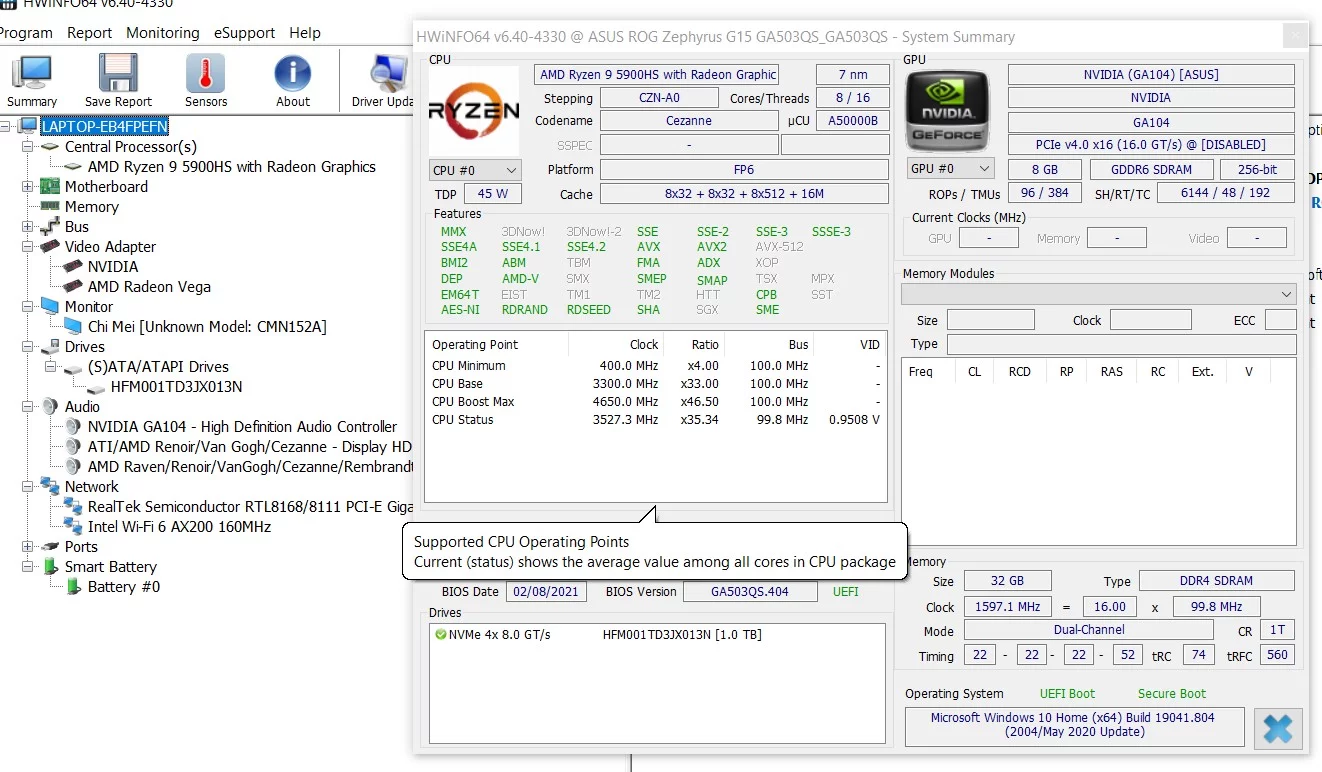Click the AMD Radeon Vega card icon
Viewport: 1322px width, 772px height.
point(72,287)
